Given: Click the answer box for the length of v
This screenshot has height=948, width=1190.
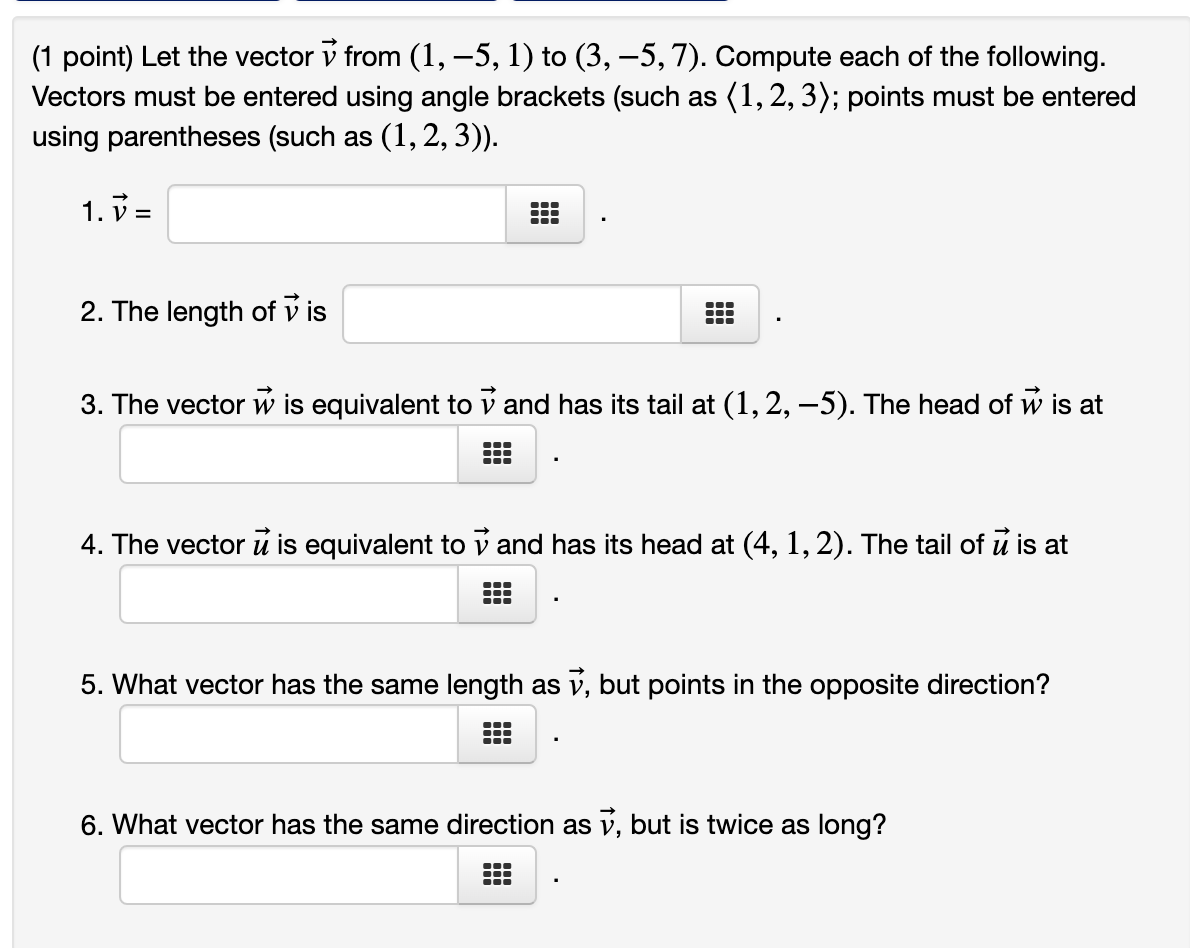Looking at the screenshot, I should coord(510,313).
